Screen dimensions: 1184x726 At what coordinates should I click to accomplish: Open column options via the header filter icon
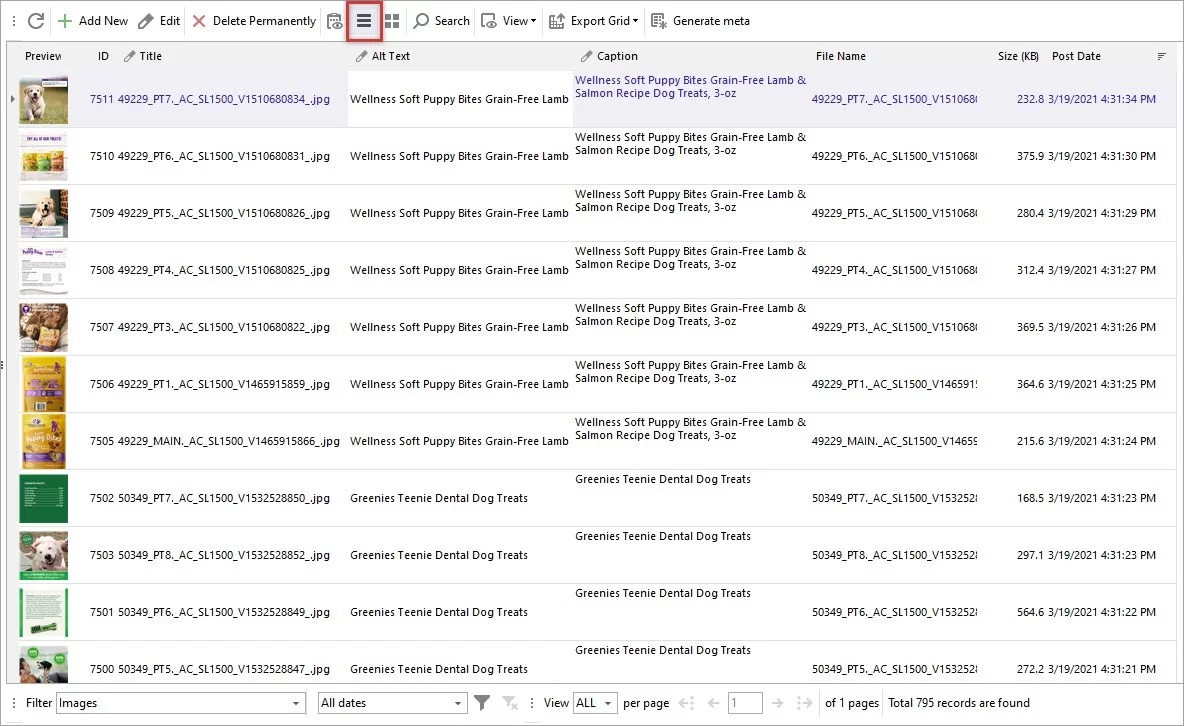[1162, 57]
